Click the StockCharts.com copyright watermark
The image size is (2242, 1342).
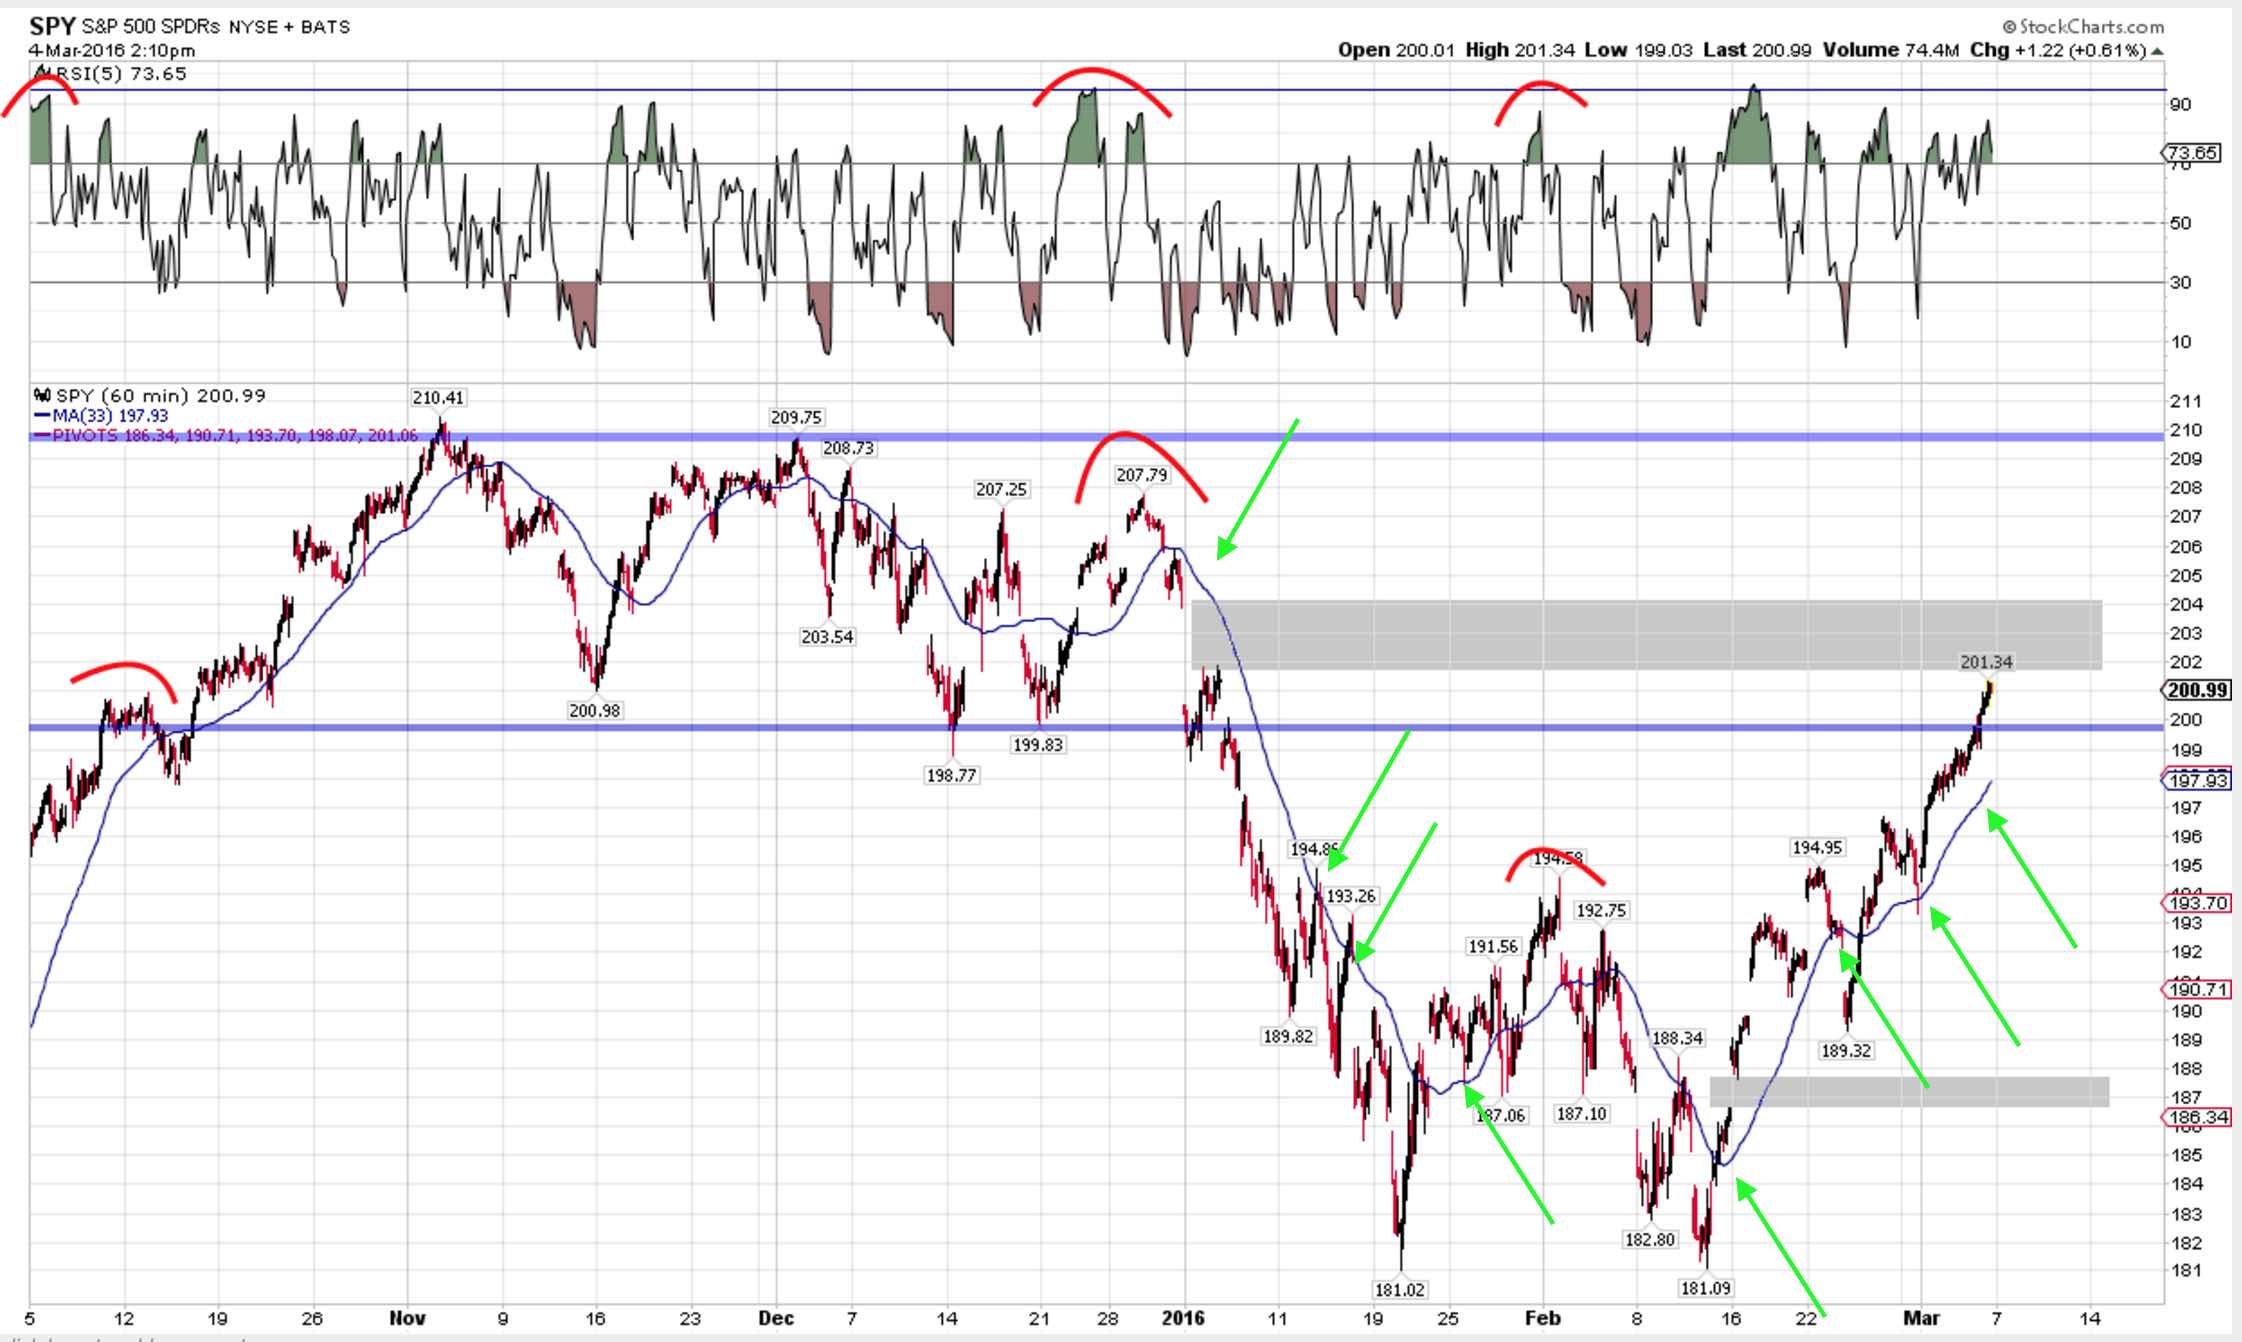point(2082,27)
